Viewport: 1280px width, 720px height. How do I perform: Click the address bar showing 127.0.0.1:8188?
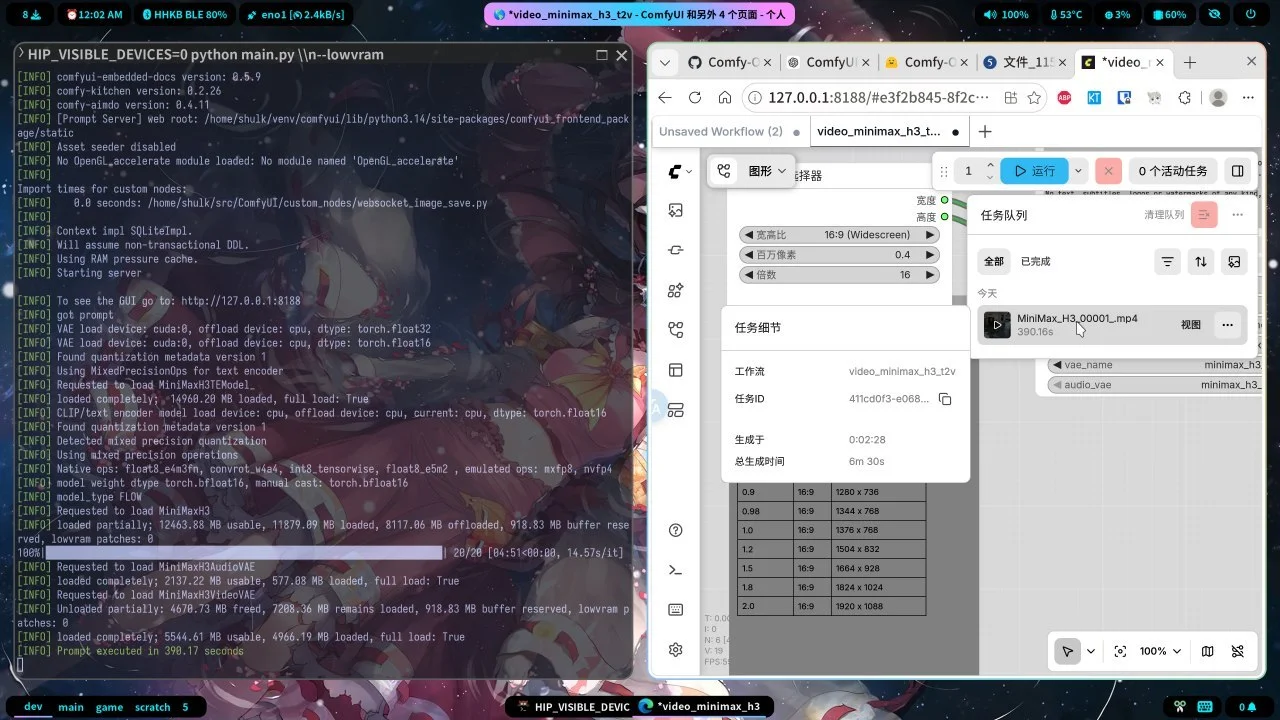pos(879,98)
